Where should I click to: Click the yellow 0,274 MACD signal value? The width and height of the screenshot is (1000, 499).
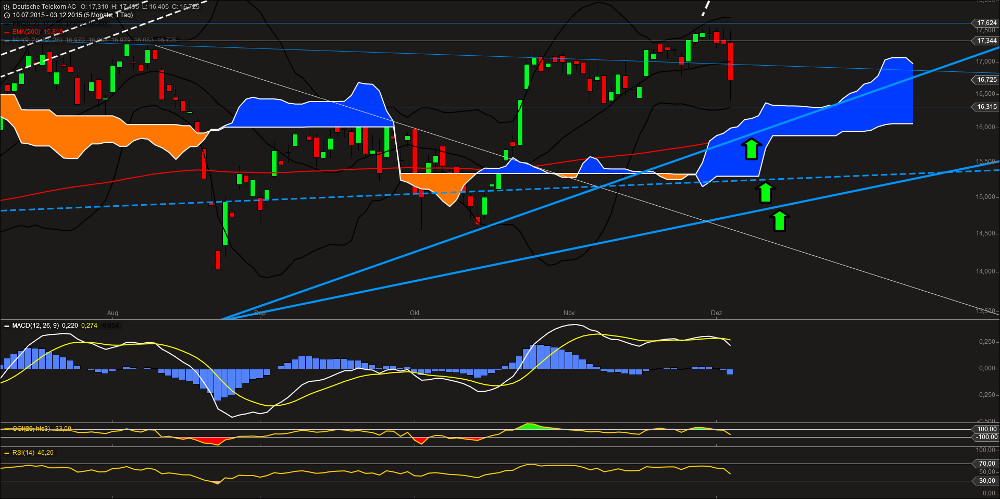(x=89, y=325)
